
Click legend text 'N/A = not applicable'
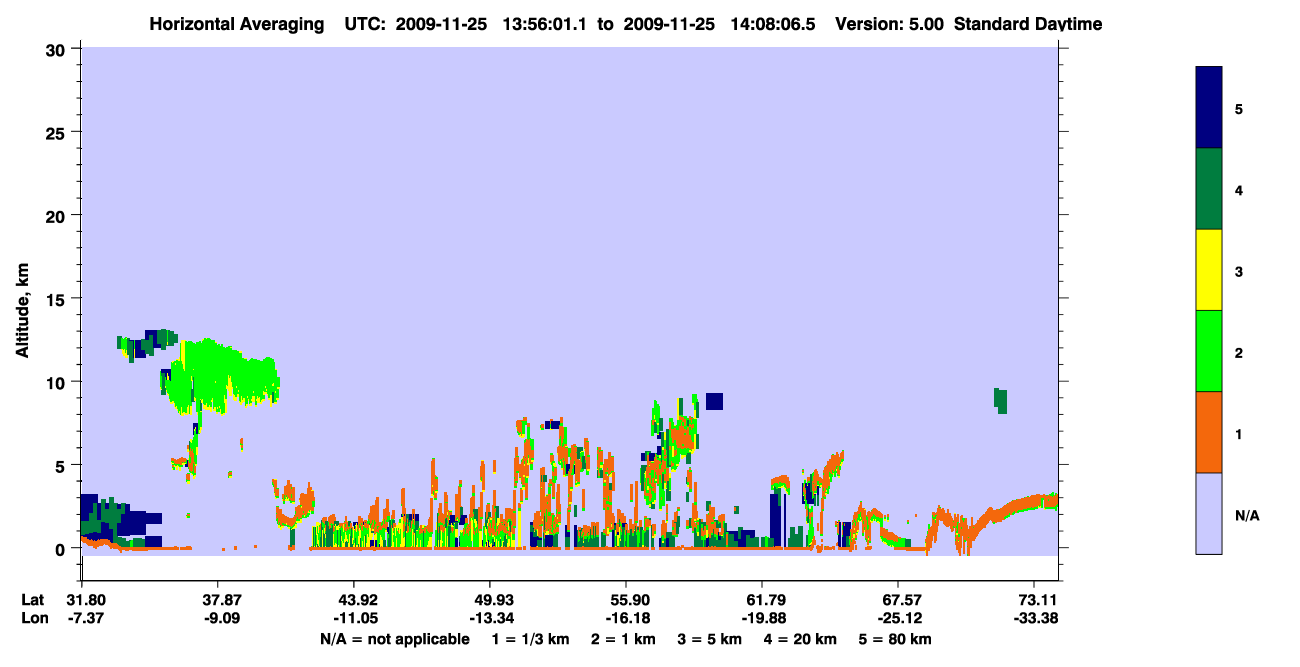click(x=394, y=639)
